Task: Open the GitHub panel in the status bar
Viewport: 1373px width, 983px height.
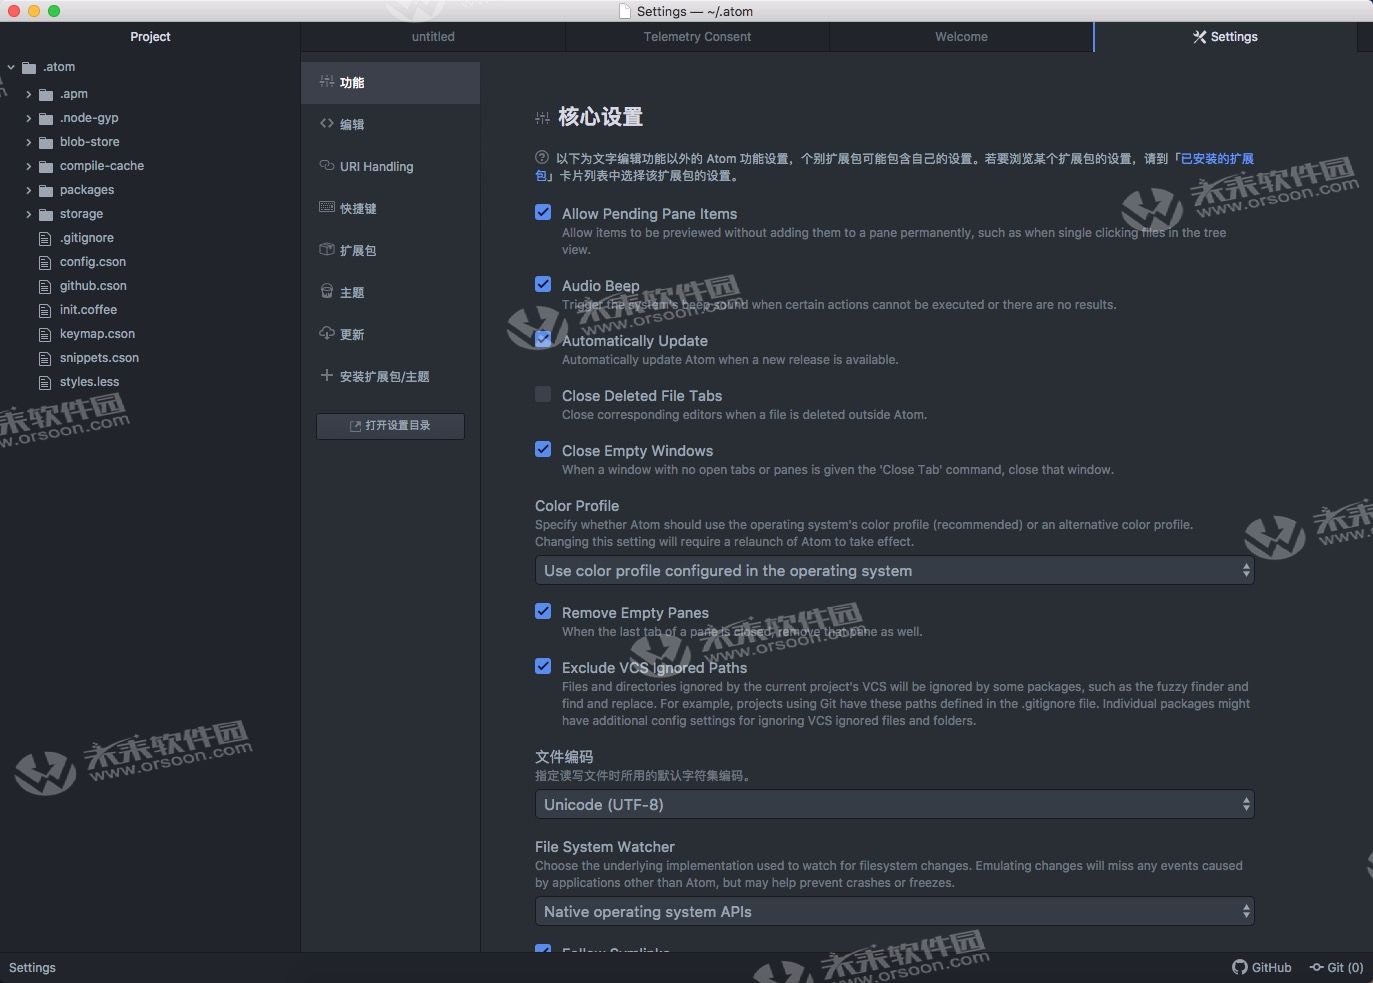Action: [x=1261, y=967]
